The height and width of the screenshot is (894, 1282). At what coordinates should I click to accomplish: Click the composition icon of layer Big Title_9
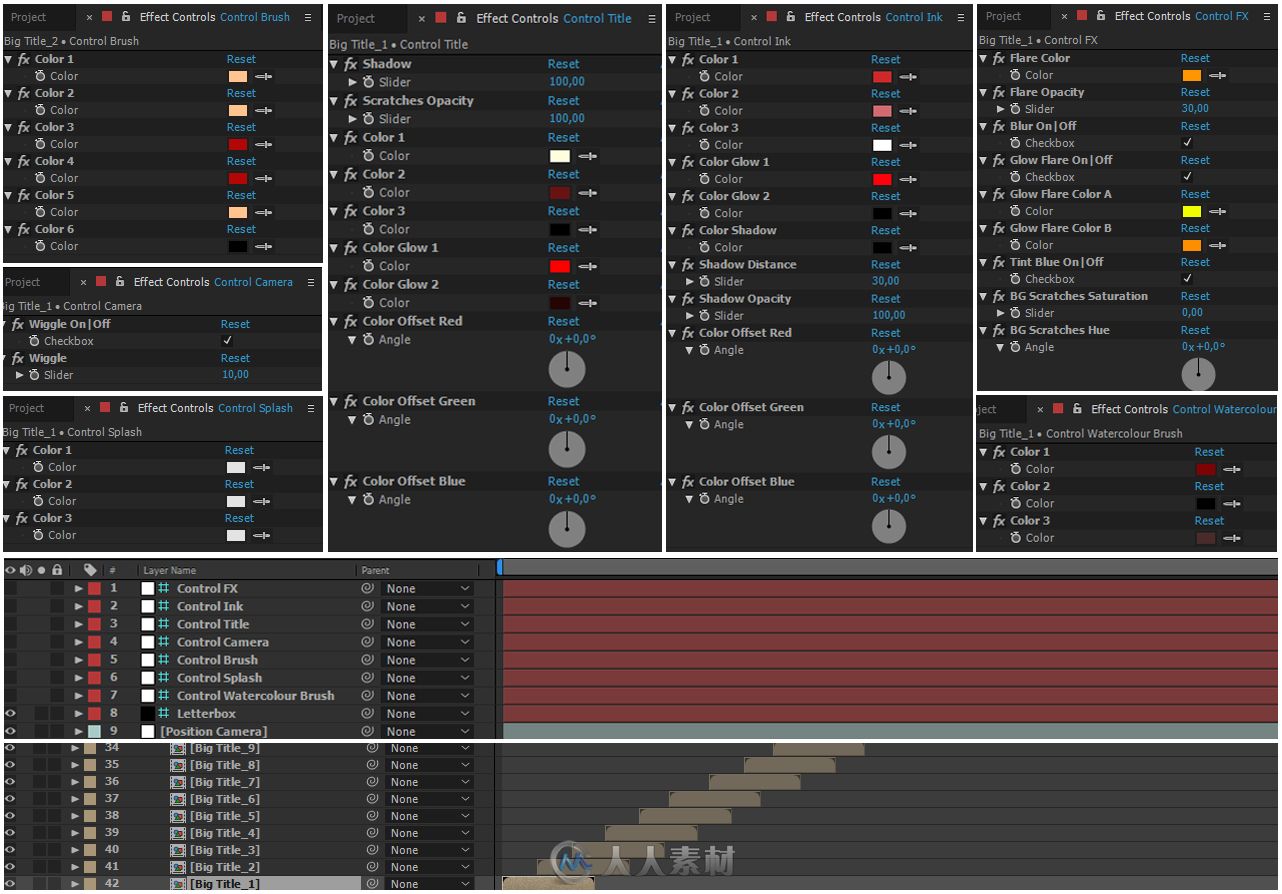178,748
